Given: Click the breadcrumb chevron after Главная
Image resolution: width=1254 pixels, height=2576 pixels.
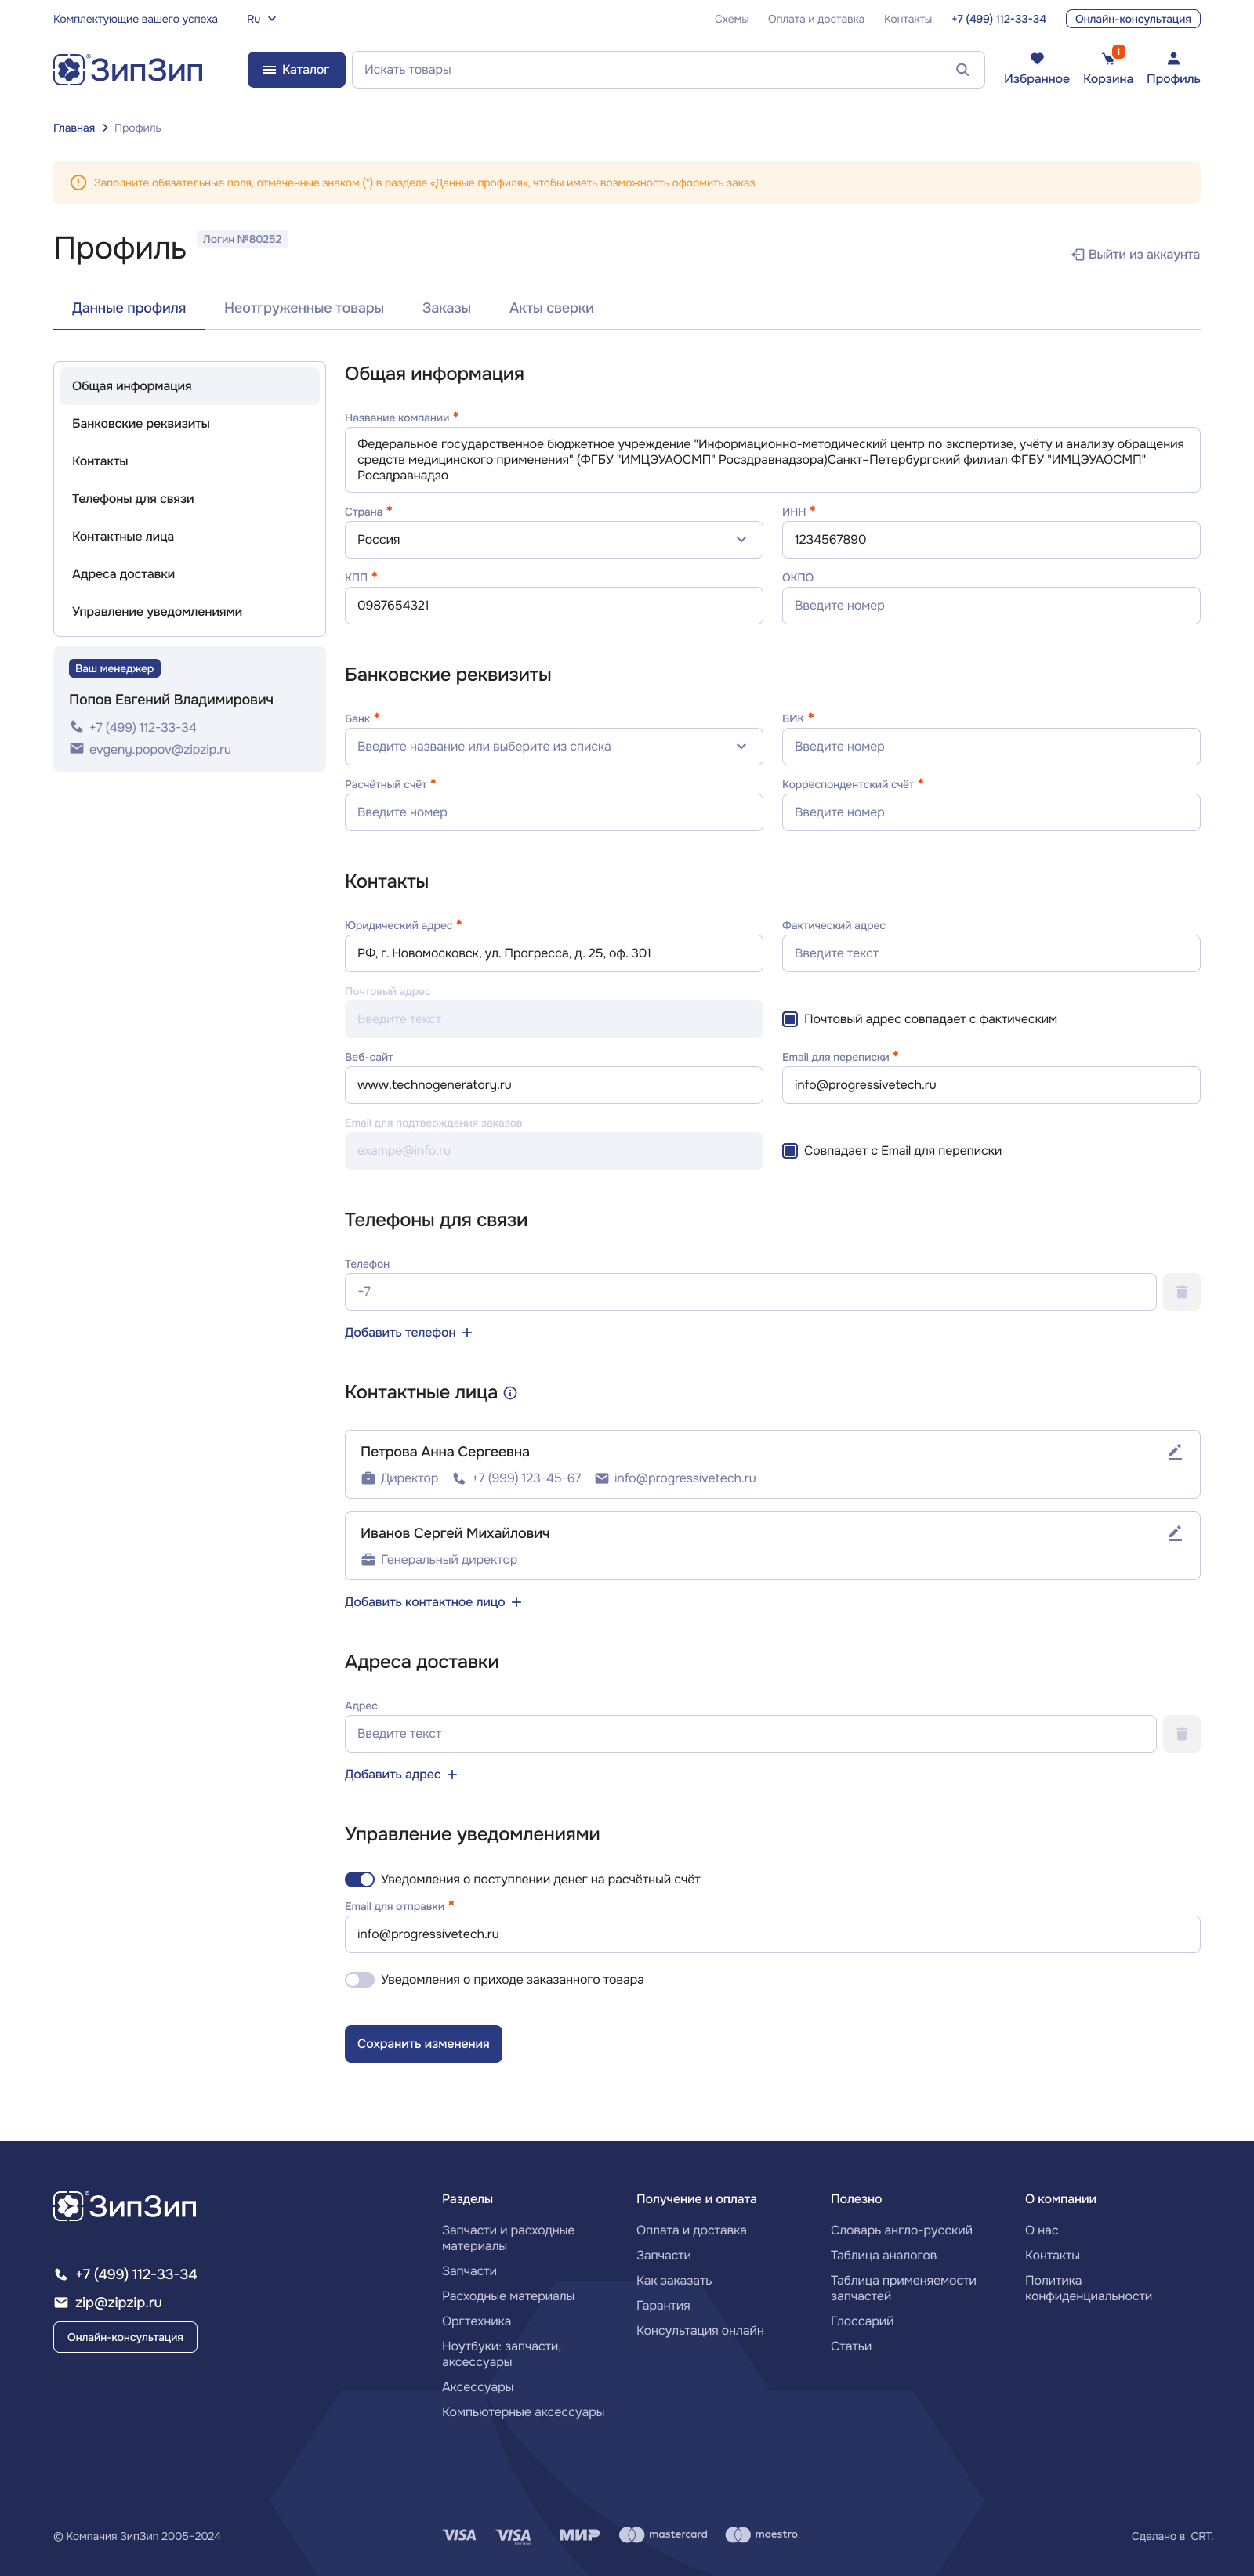Looking at the screenshot, I should click(x=104, y=128).
